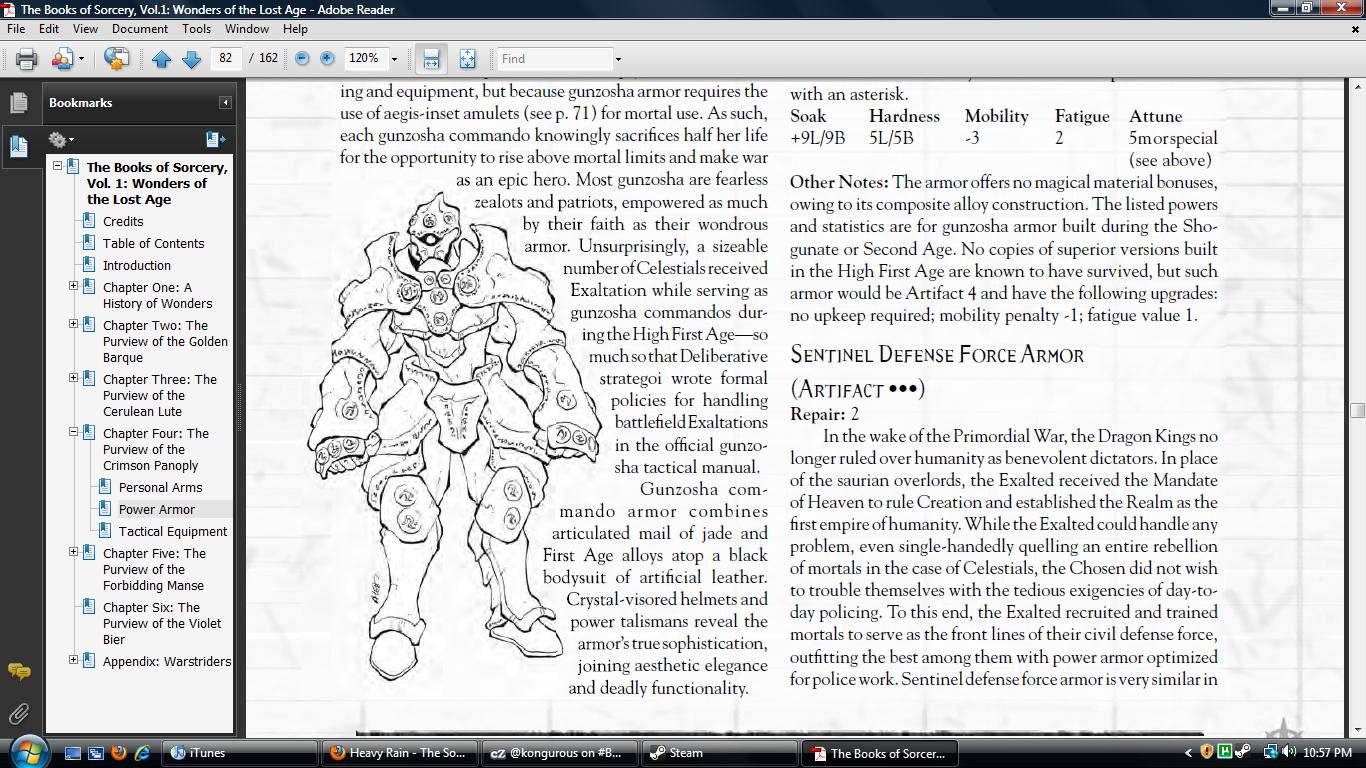This screenshot has width=1366, height=768.
Task: Open the File menu
Action: coord(16,29)
